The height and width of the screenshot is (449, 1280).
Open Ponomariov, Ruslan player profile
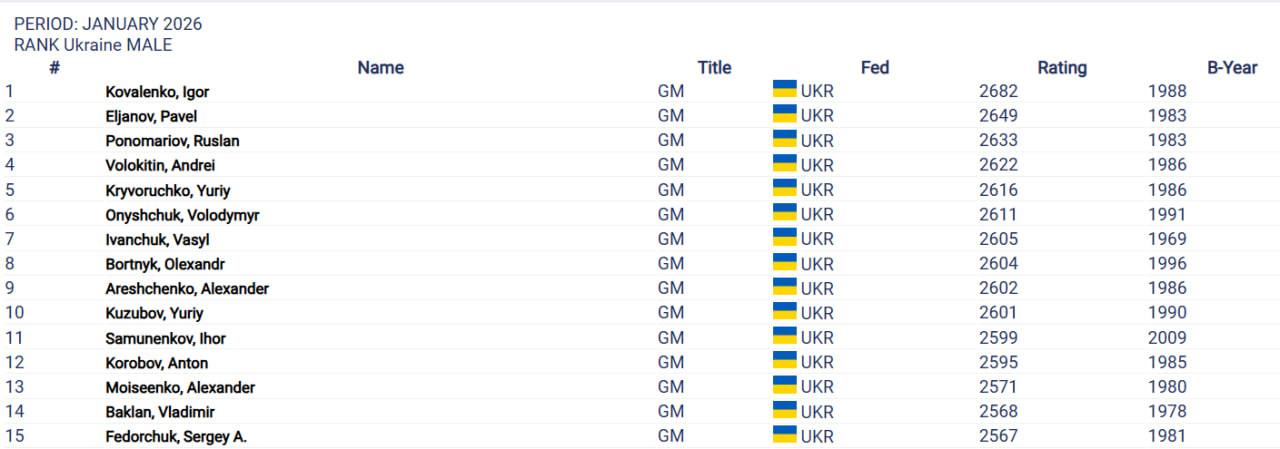[172, 141]
